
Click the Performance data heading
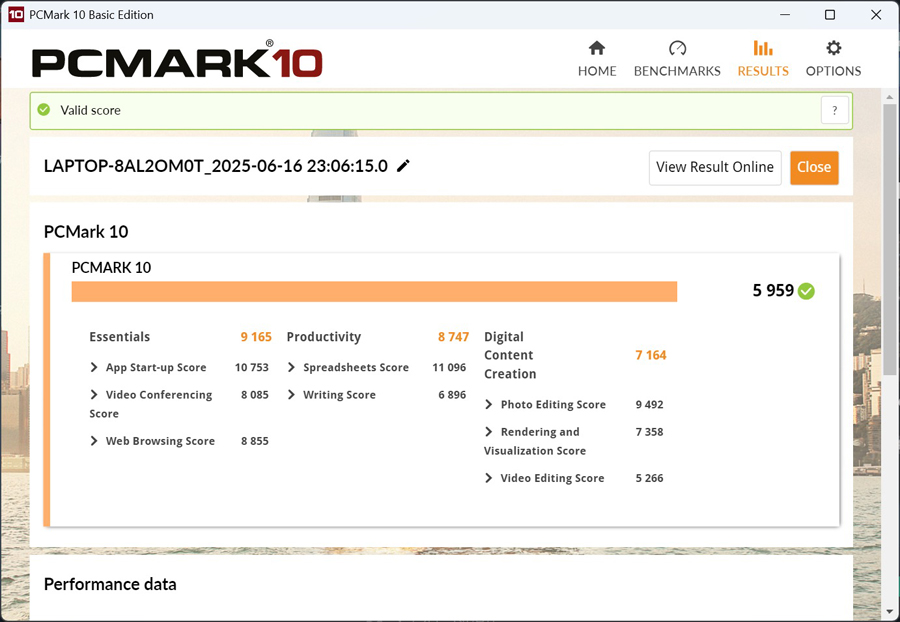click(110, 584)
